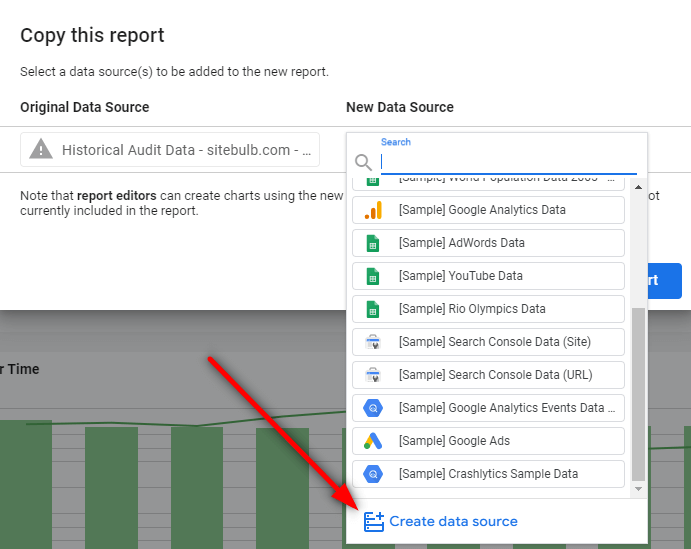Click the blue Copy Report button
This screenshot has width=691, height=549.
(665, 281)
